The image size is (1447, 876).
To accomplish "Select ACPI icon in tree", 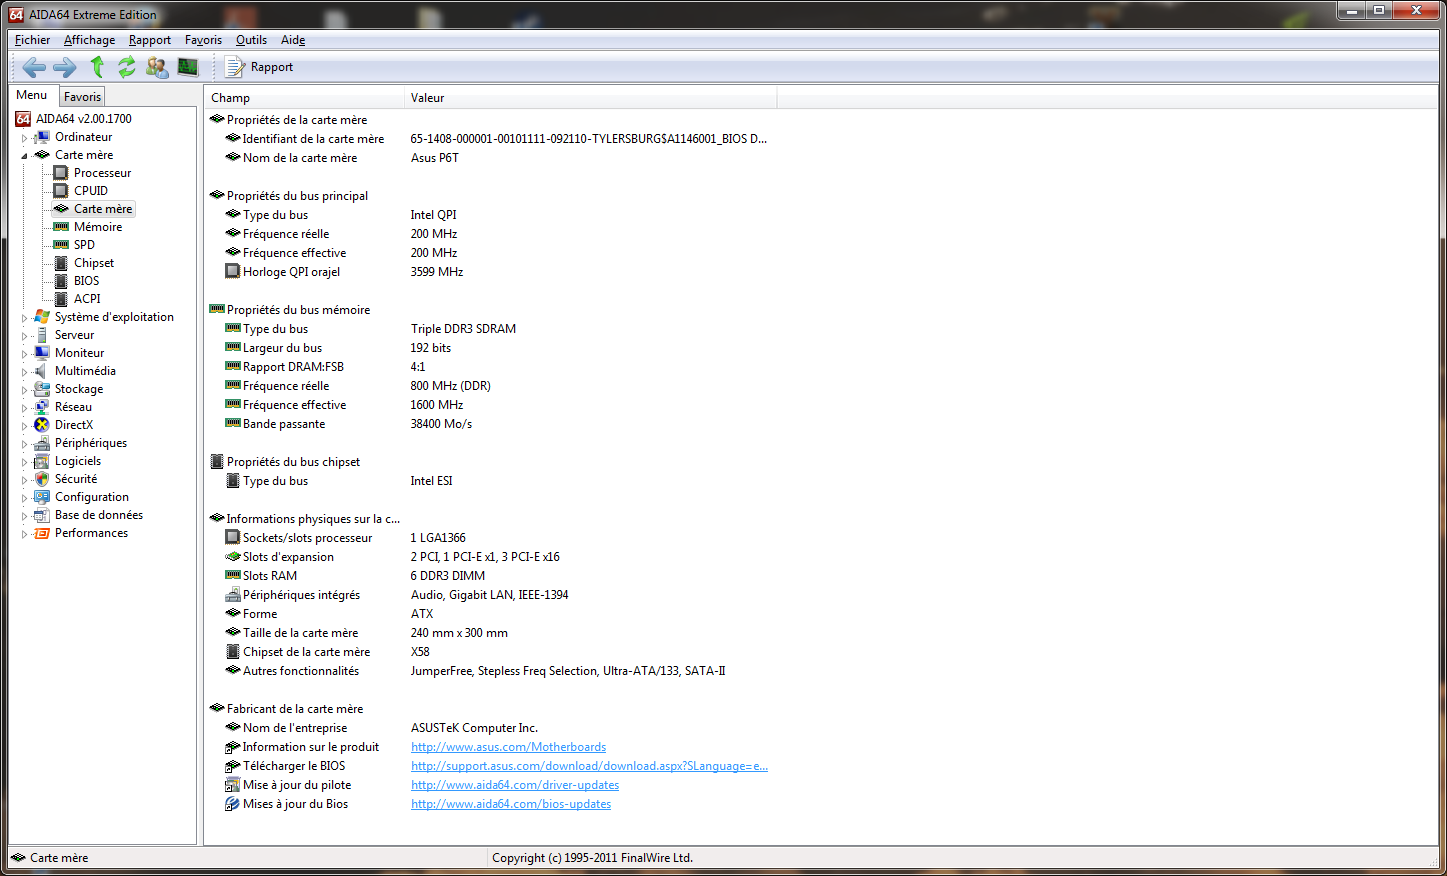I will [61, 299].
